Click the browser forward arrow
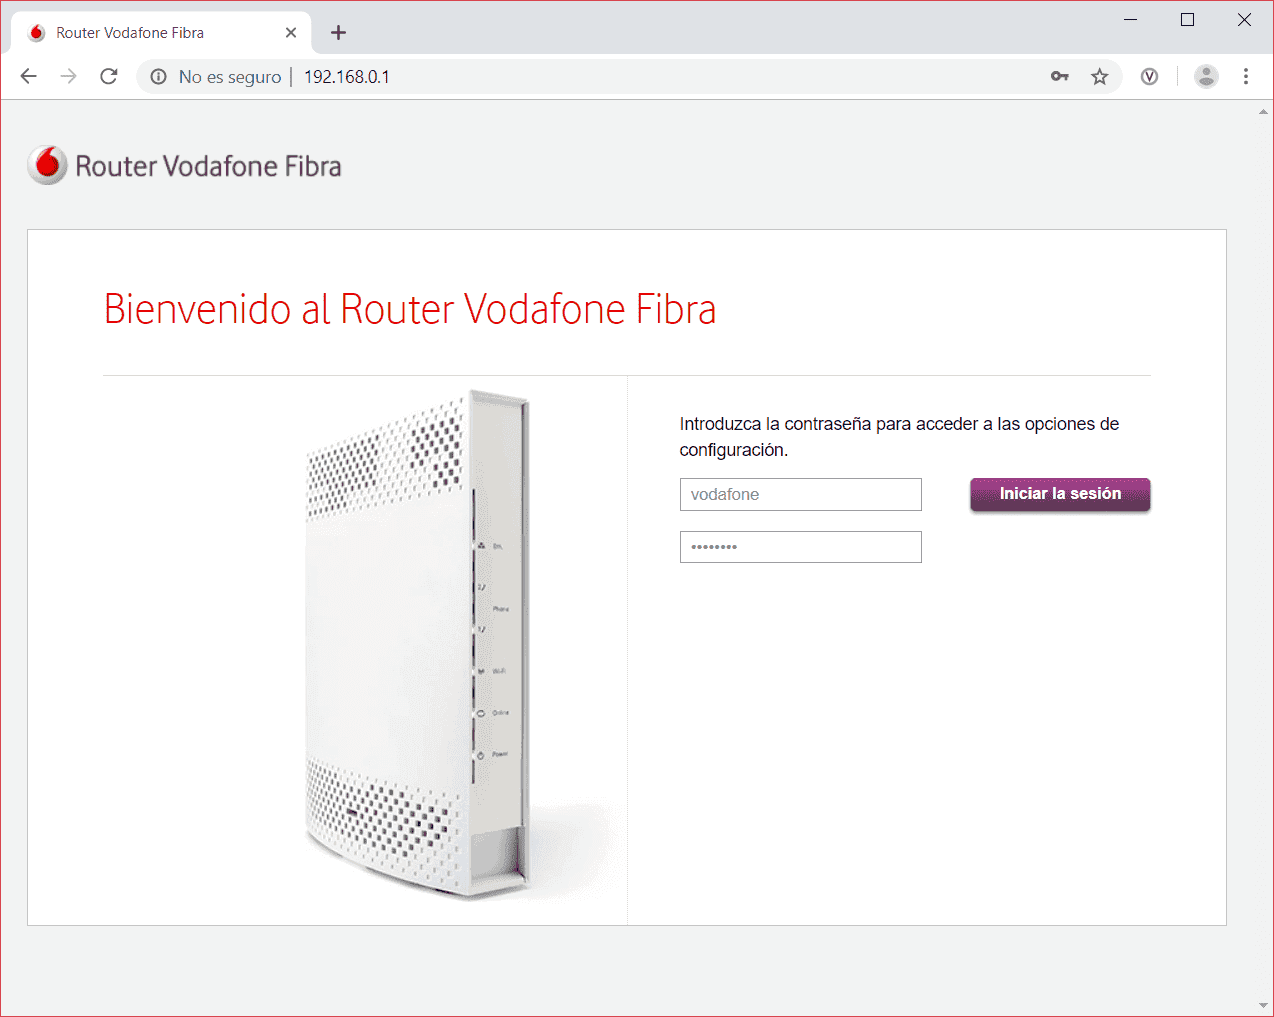1274x1017 pixels. click(68, 77)
